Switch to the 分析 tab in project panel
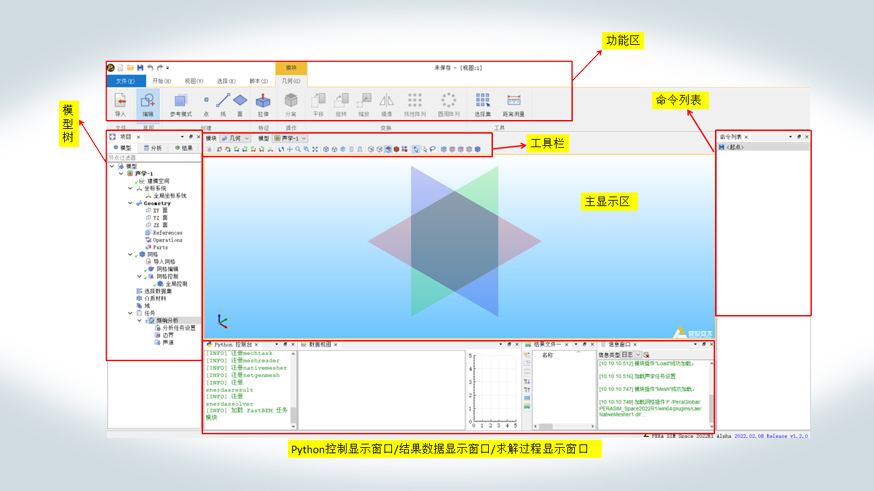 point(153,148)
